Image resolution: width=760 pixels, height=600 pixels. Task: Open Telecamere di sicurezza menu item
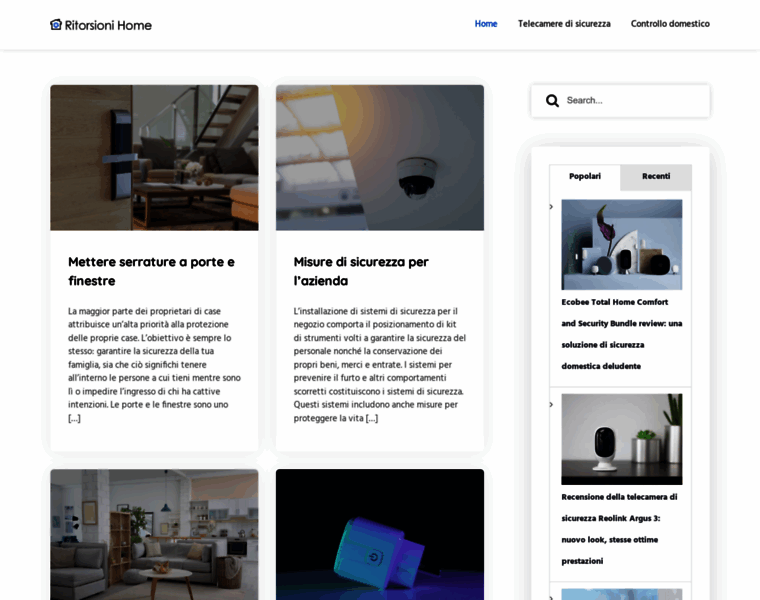pyautogui.click(x=563, y=24)
